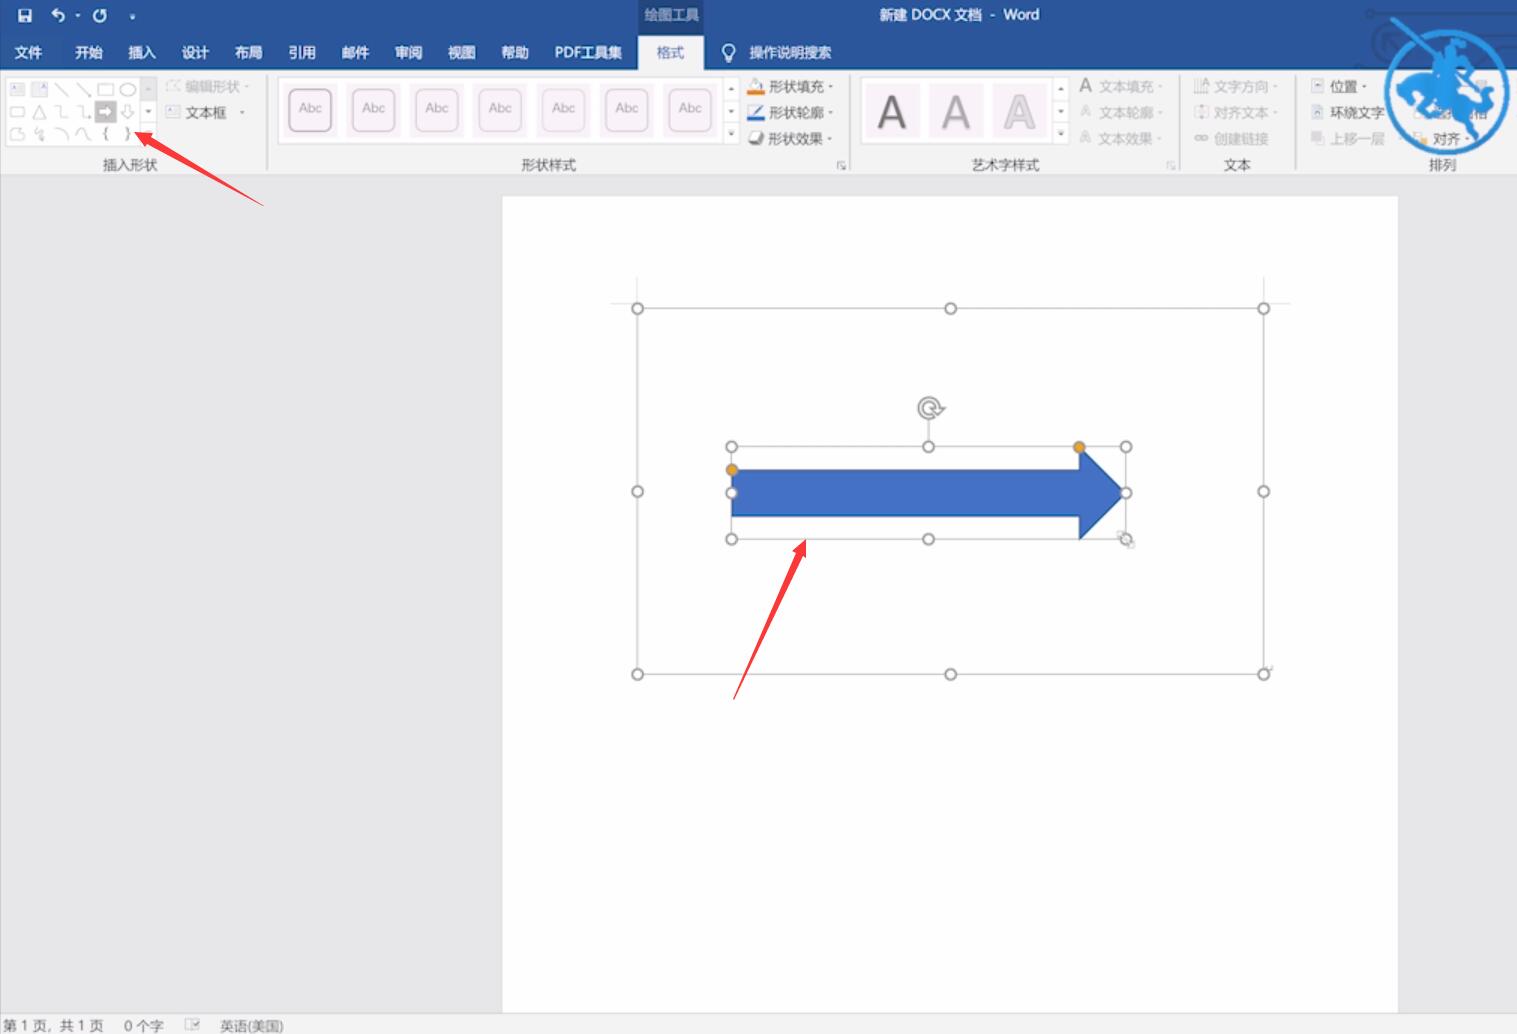Image resolution: width=1517 pixels, height=1034 pixels.
Task: Open the 位置 dropdown
Action: point(1340,87)
